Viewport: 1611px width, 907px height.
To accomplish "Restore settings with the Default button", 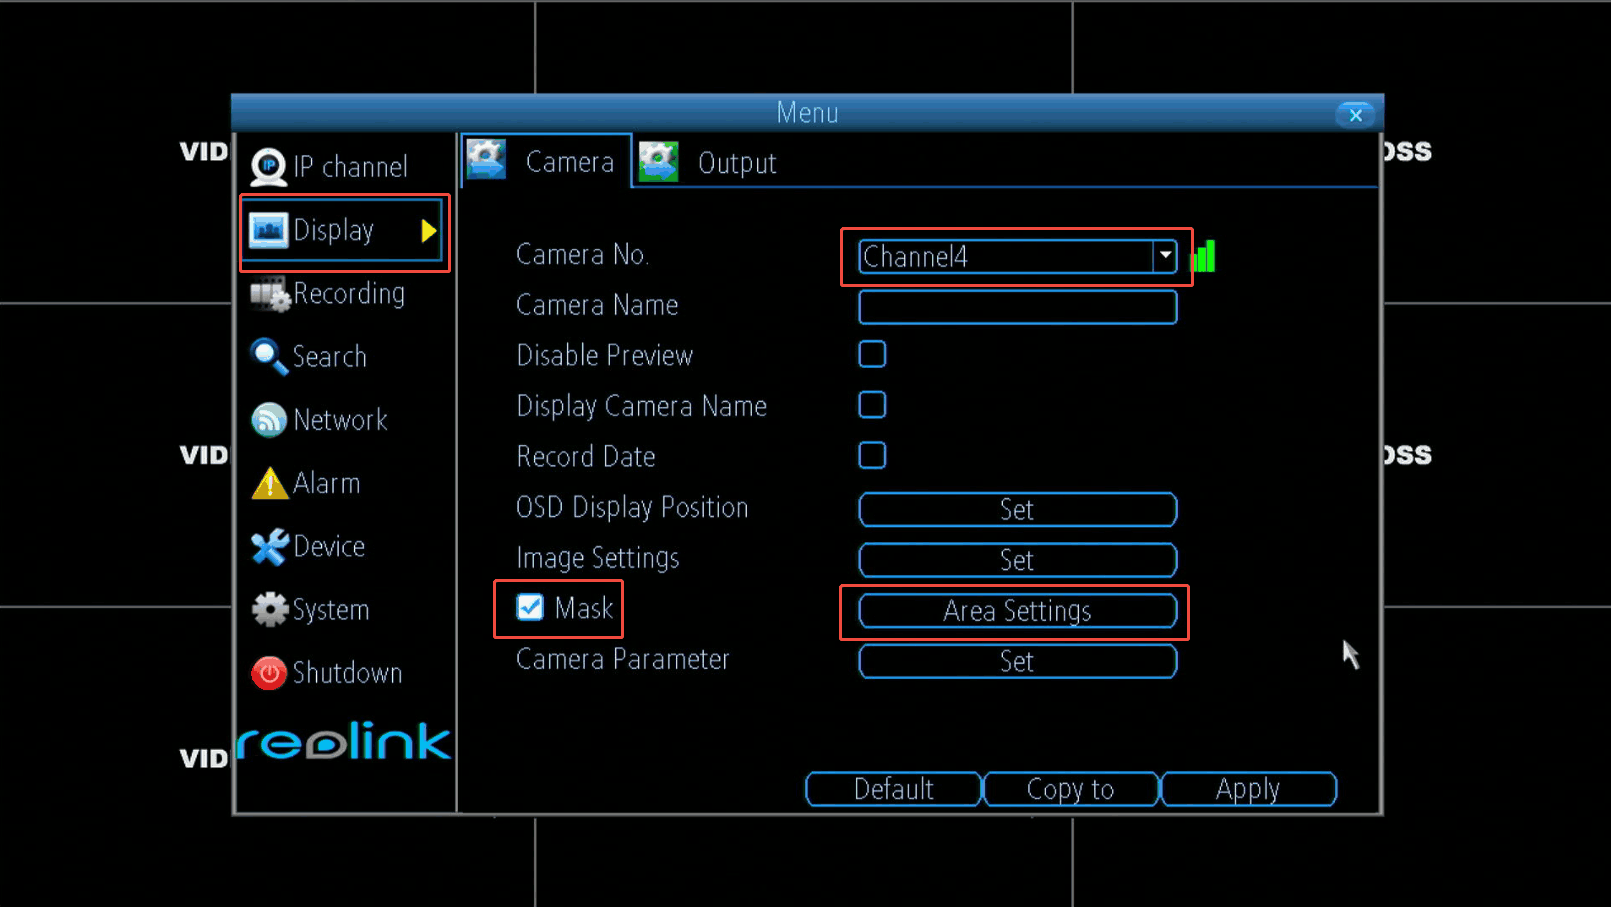I will pos(893,789).
